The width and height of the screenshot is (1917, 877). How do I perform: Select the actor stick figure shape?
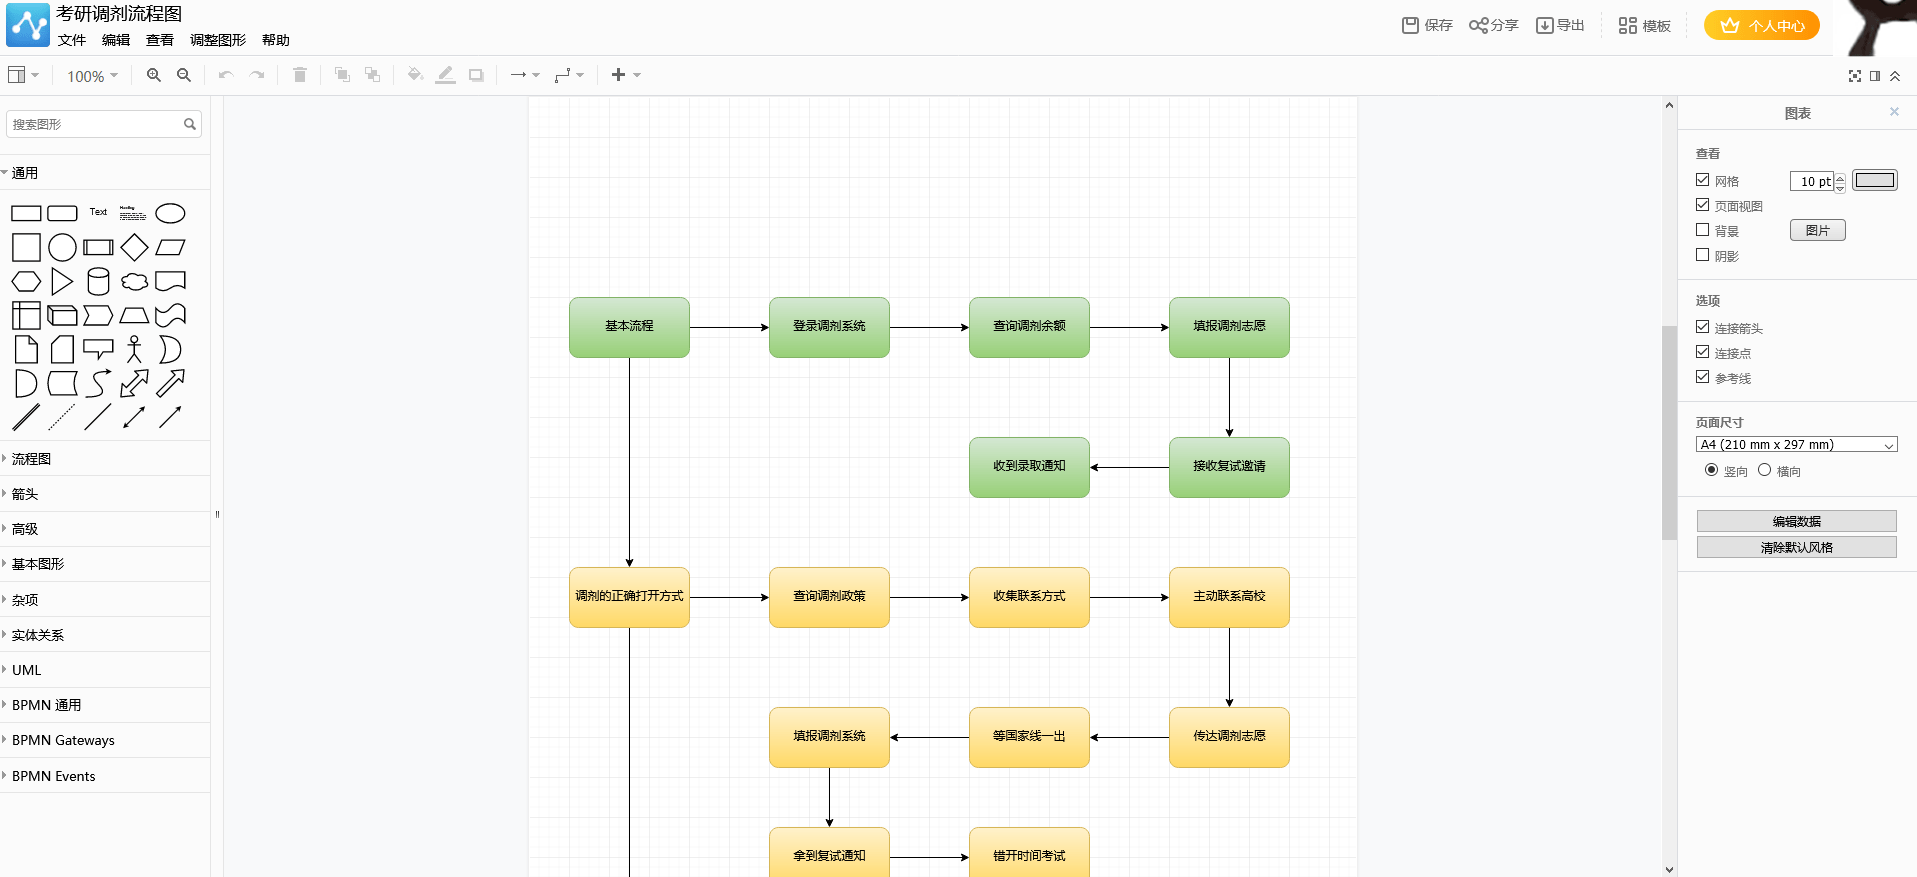tap(134, 349)
